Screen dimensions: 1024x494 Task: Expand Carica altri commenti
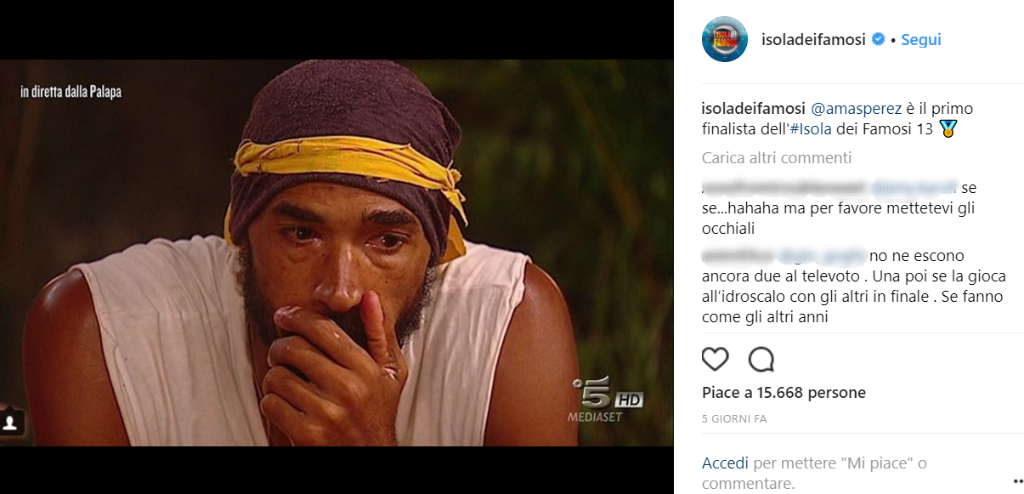click(777, 157)
